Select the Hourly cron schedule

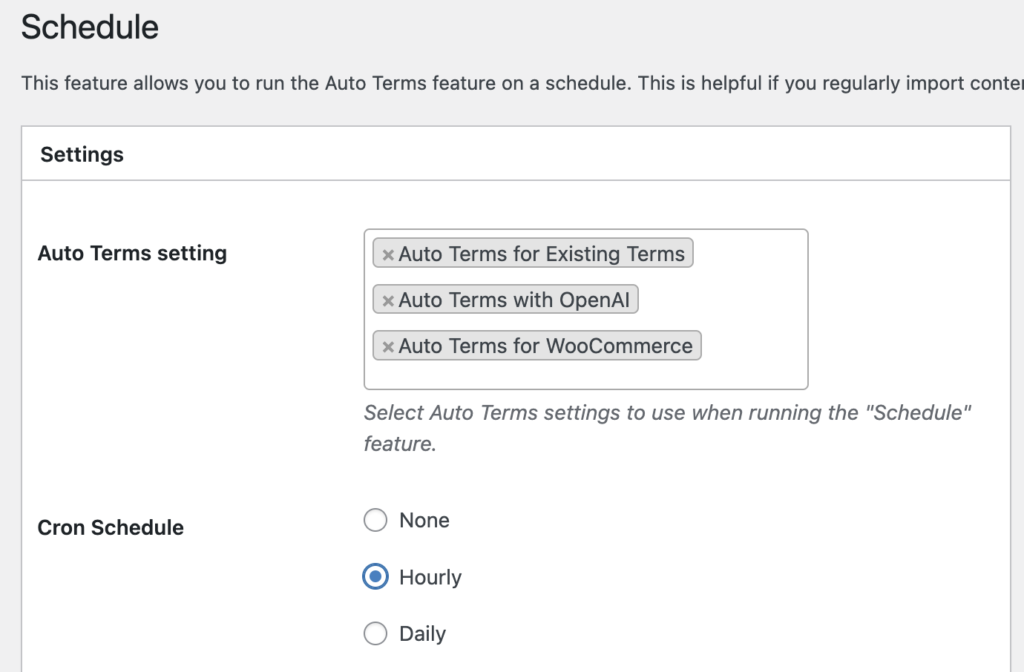point(375,577)
